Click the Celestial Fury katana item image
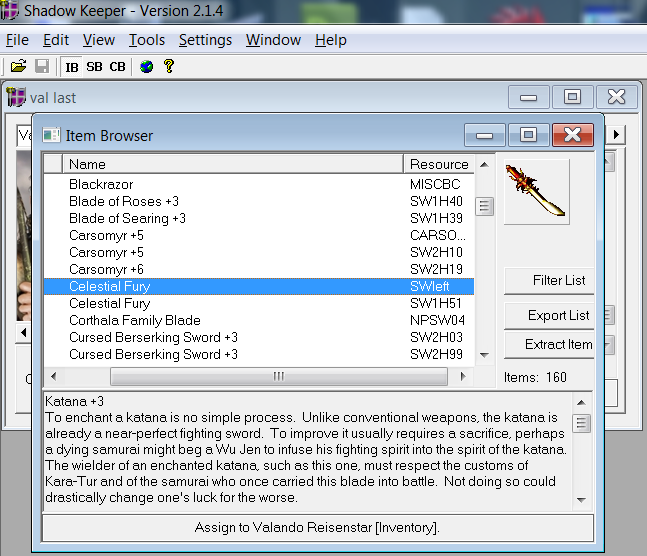 536,191
